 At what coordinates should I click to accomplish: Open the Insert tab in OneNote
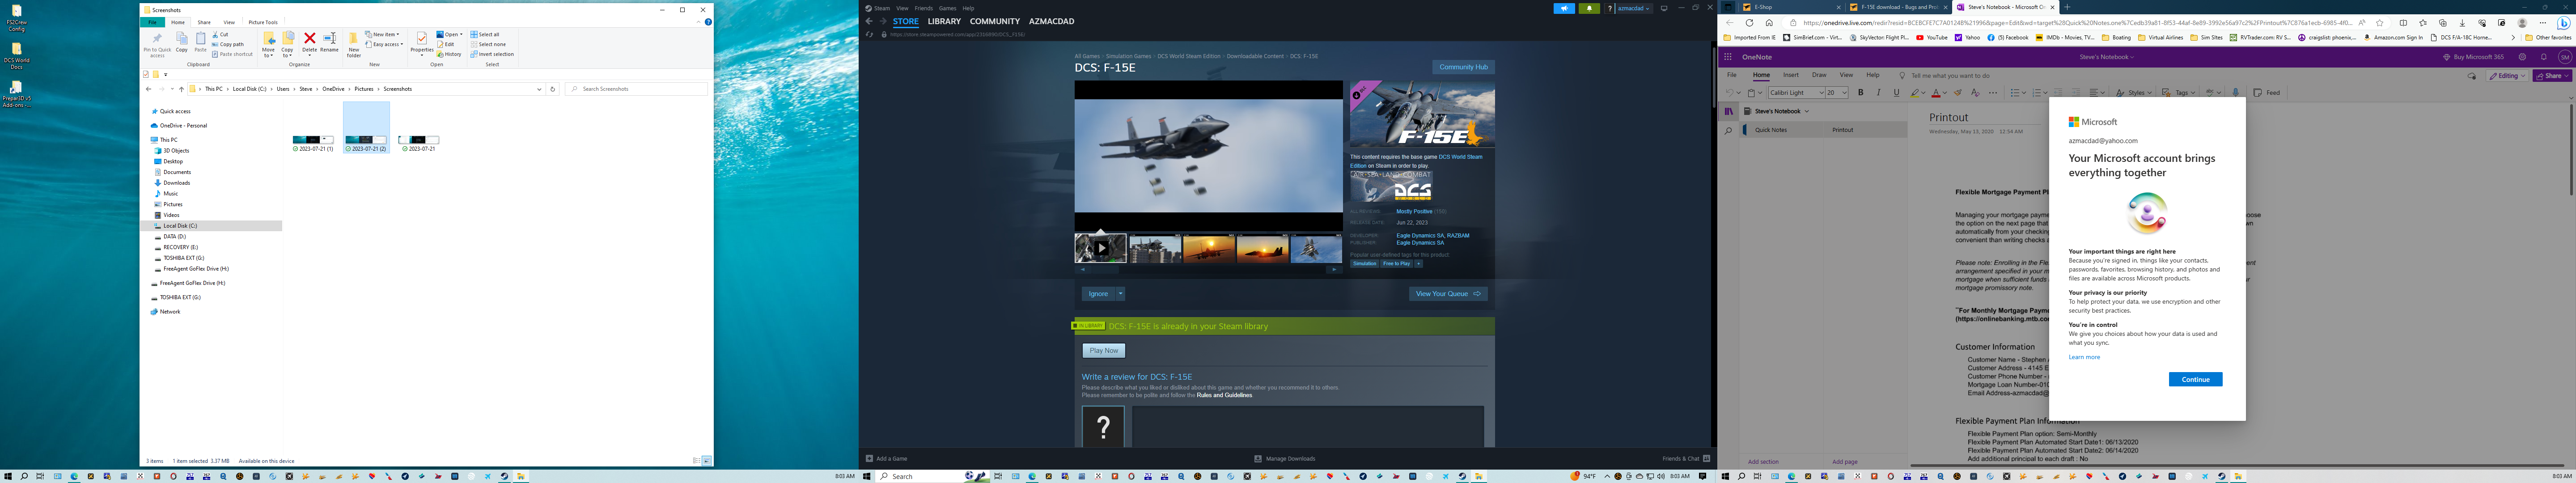pyautogui.click(x=1791, y=75)
